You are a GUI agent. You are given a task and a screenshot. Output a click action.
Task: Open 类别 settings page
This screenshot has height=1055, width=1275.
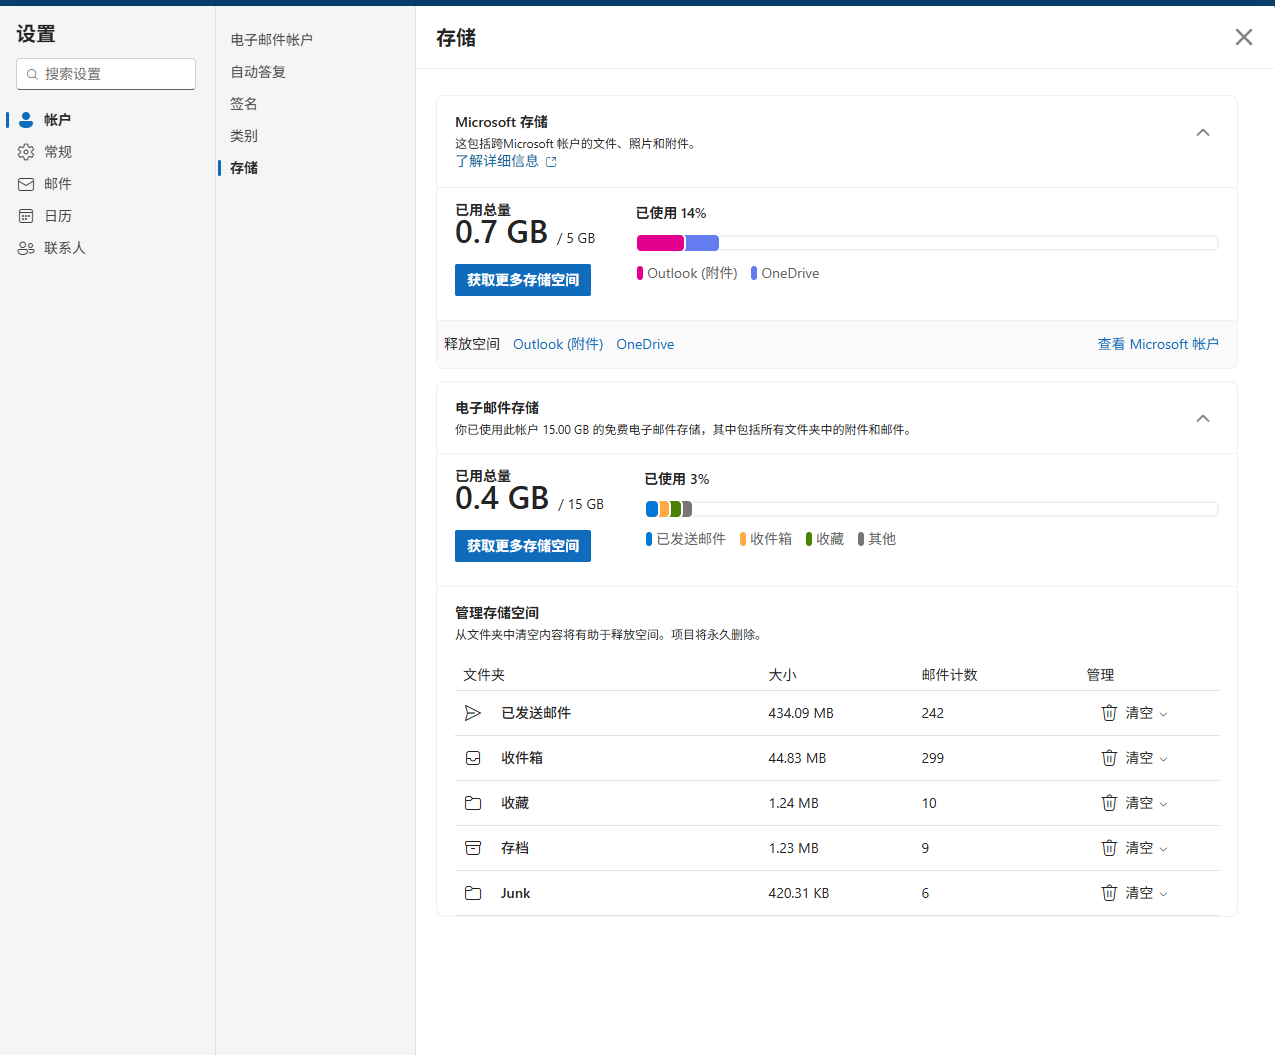244,136
